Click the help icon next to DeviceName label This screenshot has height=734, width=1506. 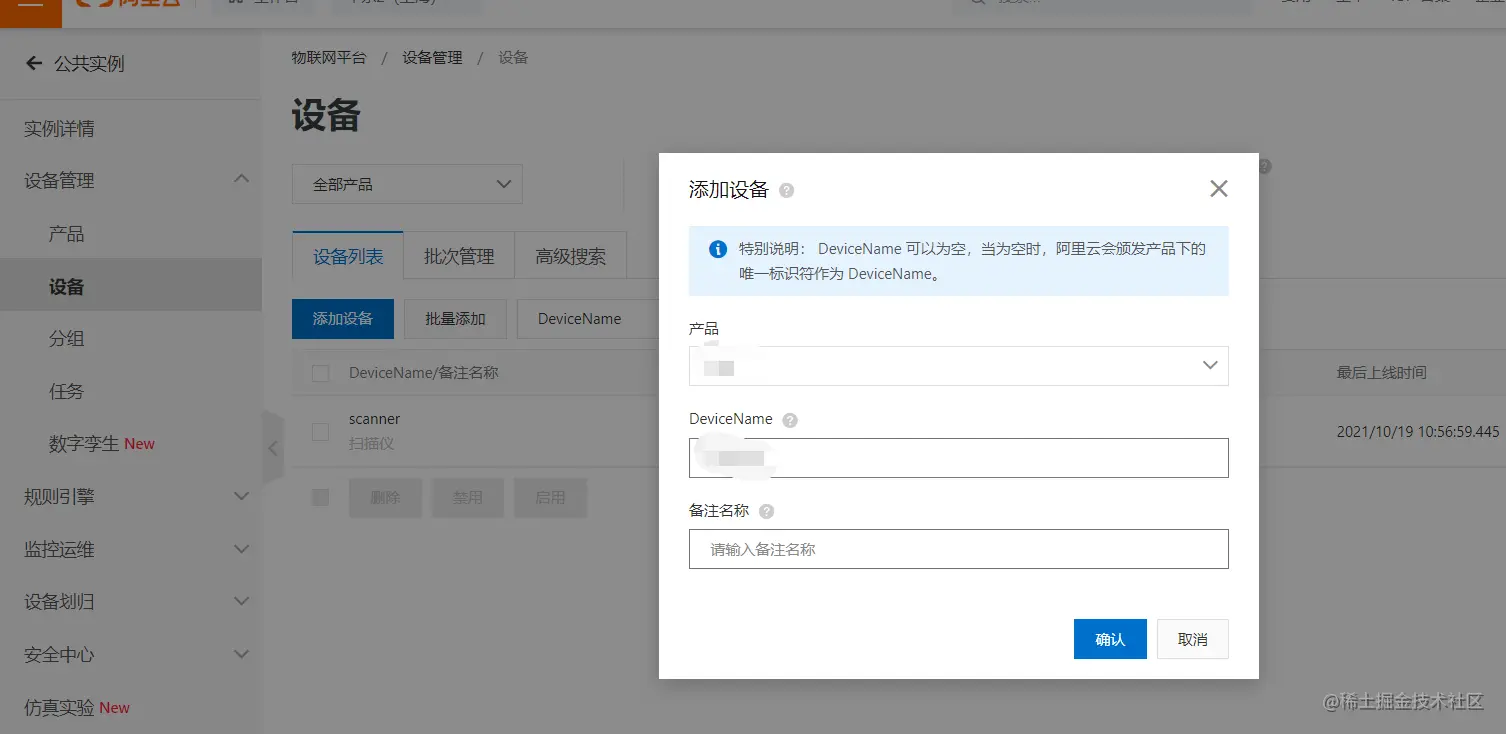click(790, 420)
